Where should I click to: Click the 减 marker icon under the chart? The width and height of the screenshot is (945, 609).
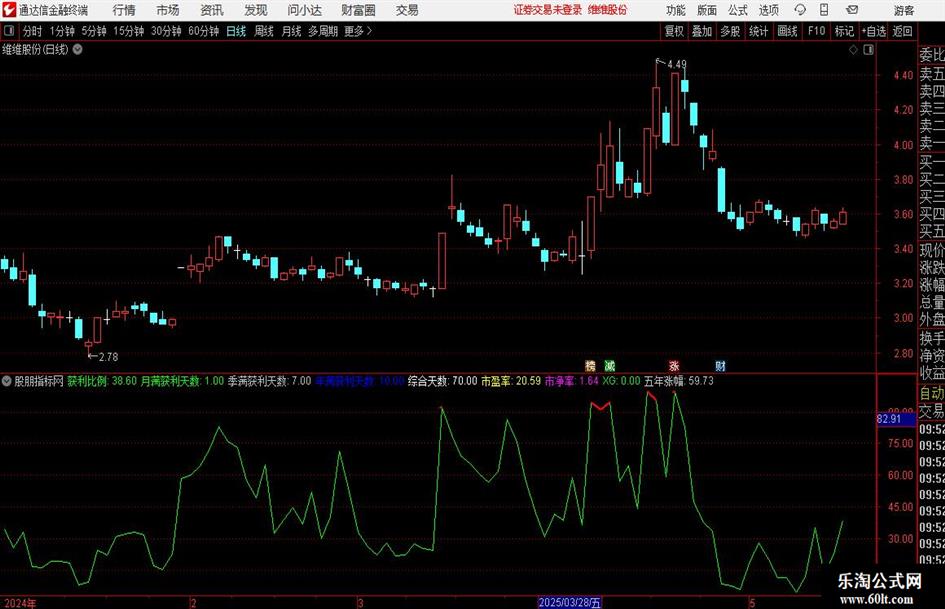click(x=609, y=365)
